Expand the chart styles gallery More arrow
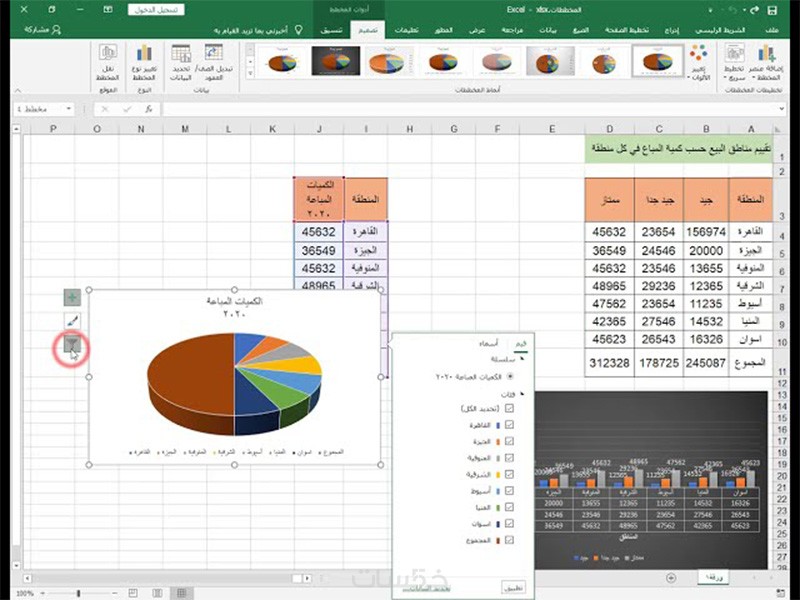 tap(250, 74)
